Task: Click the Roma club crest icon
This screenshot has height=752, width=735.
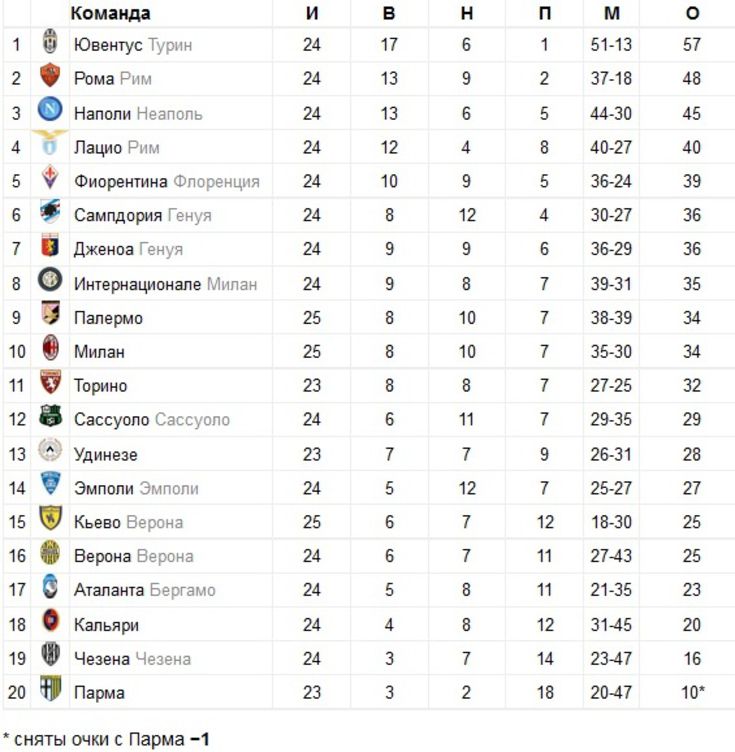Action: pos(50,75)
